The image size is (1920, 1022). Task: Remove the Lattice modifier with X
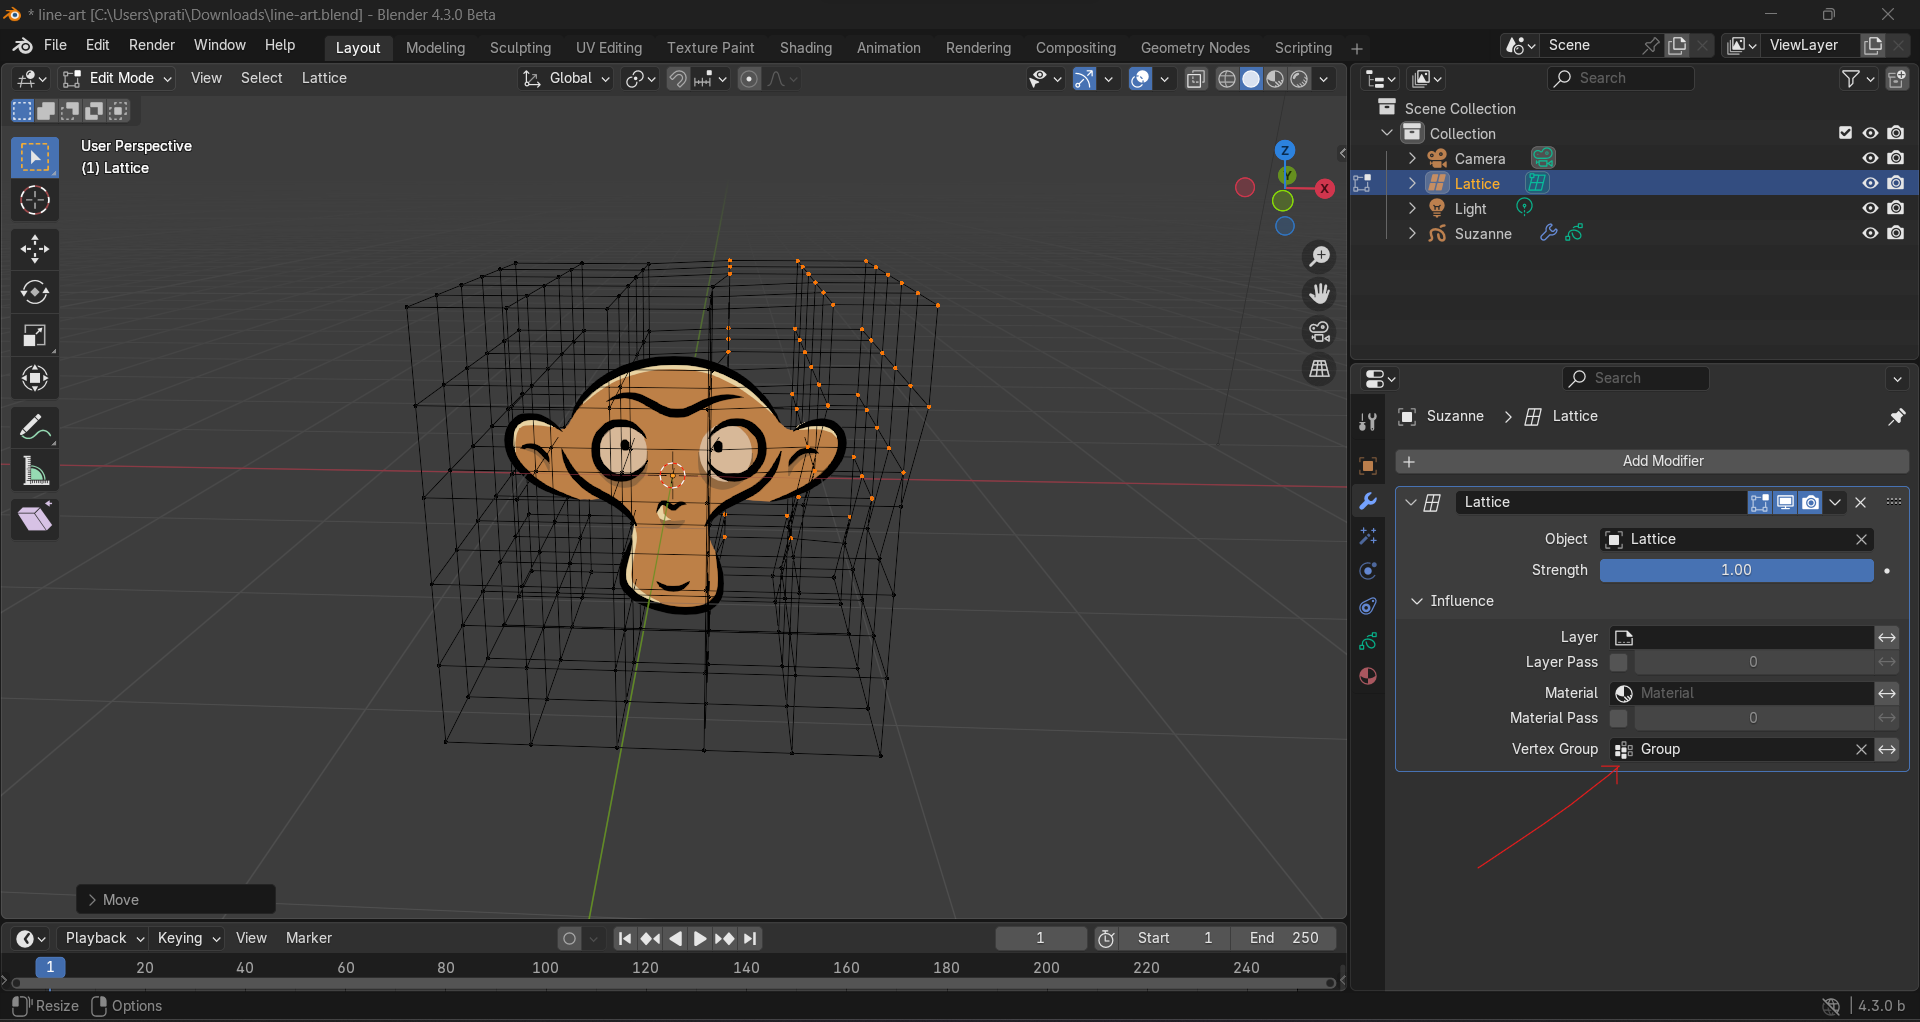pos(1861,502)
